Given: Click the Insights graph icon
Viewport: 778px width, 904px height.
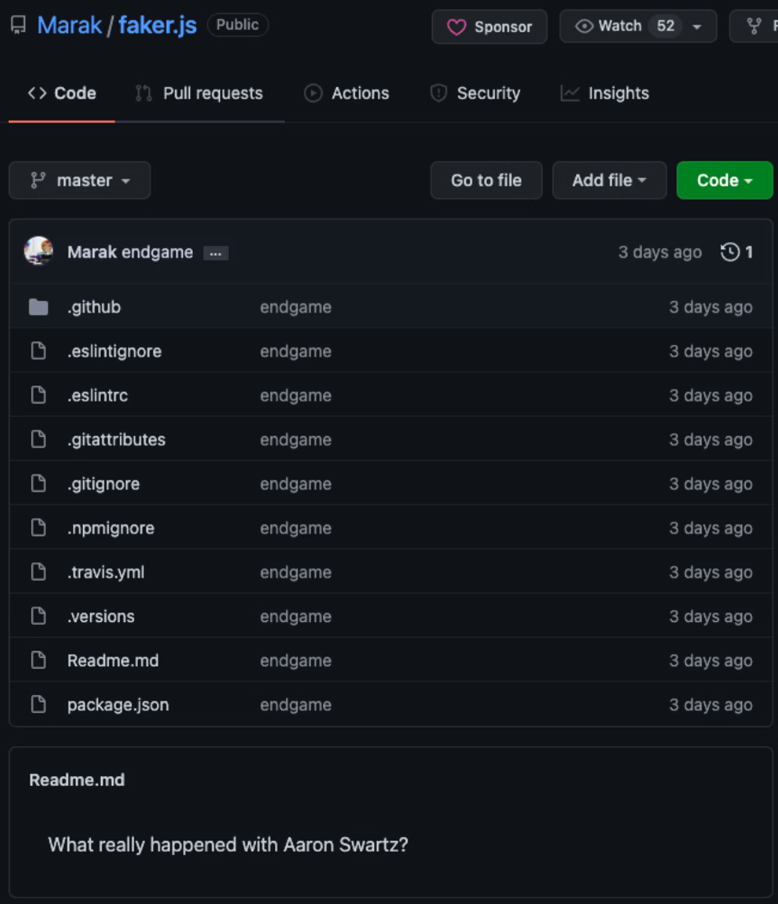Looking at the screenshot, I should pyautogui.click(x=570, y=93).
